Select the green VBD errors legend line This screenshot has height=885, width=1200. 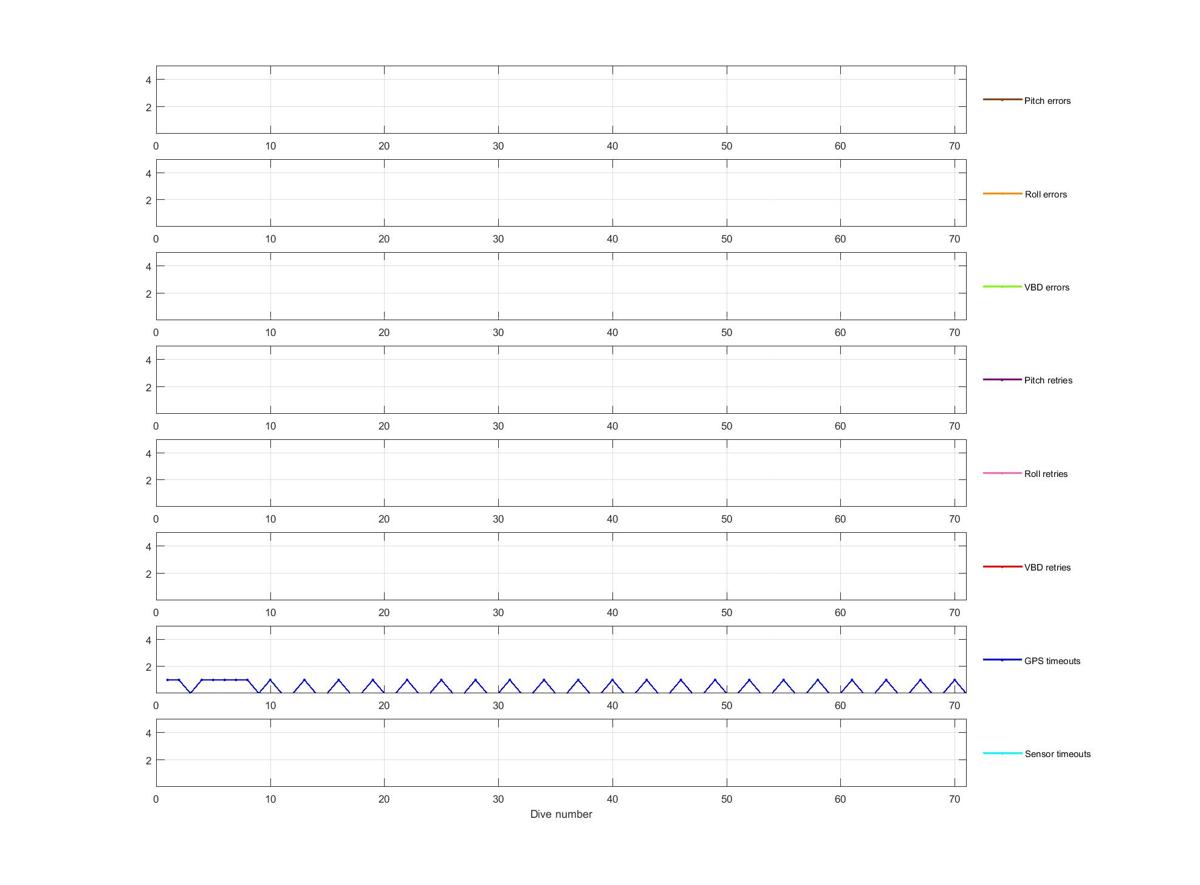coord(1002,287)
